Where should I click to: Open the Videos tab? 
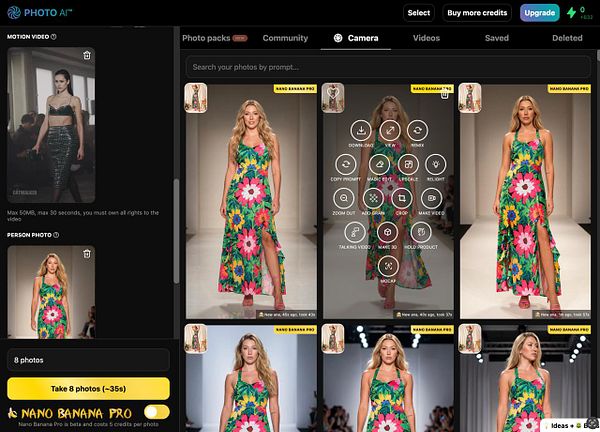[426, 38]
